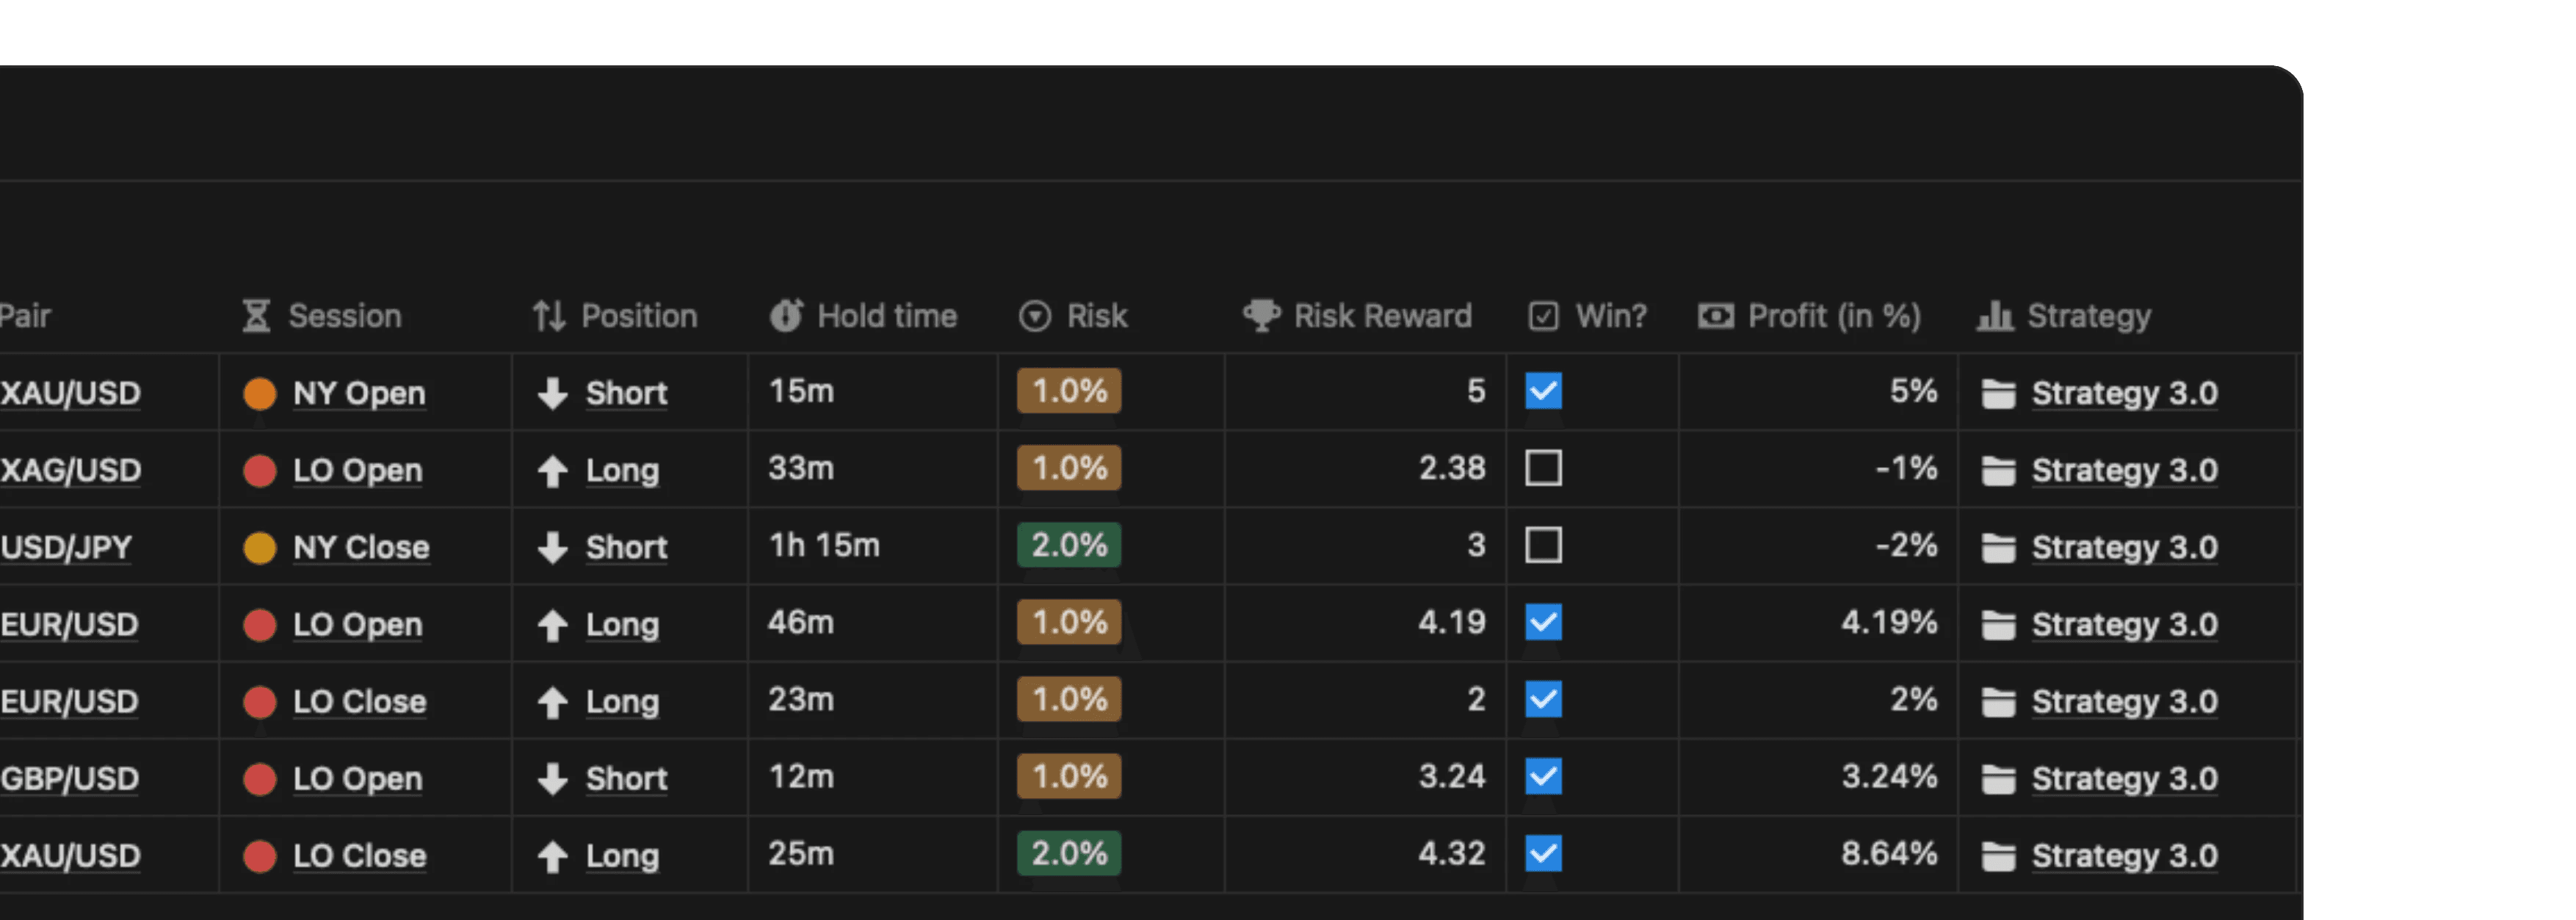This screenshot has width=2576, height=920.
Task: Click the risk target/bullseye icon
Action: 1033,319
